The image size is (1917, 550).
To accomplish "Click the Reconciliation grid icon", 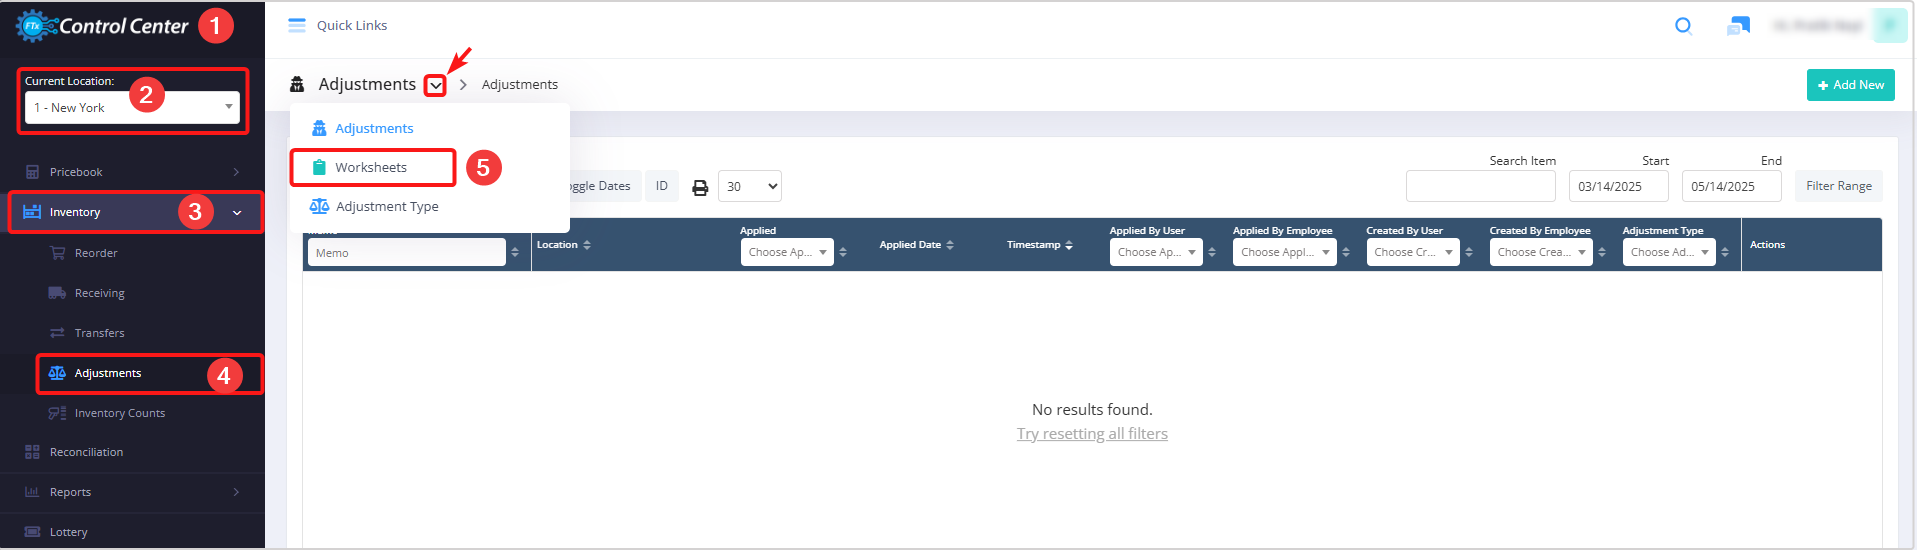I will click(32, 452).
